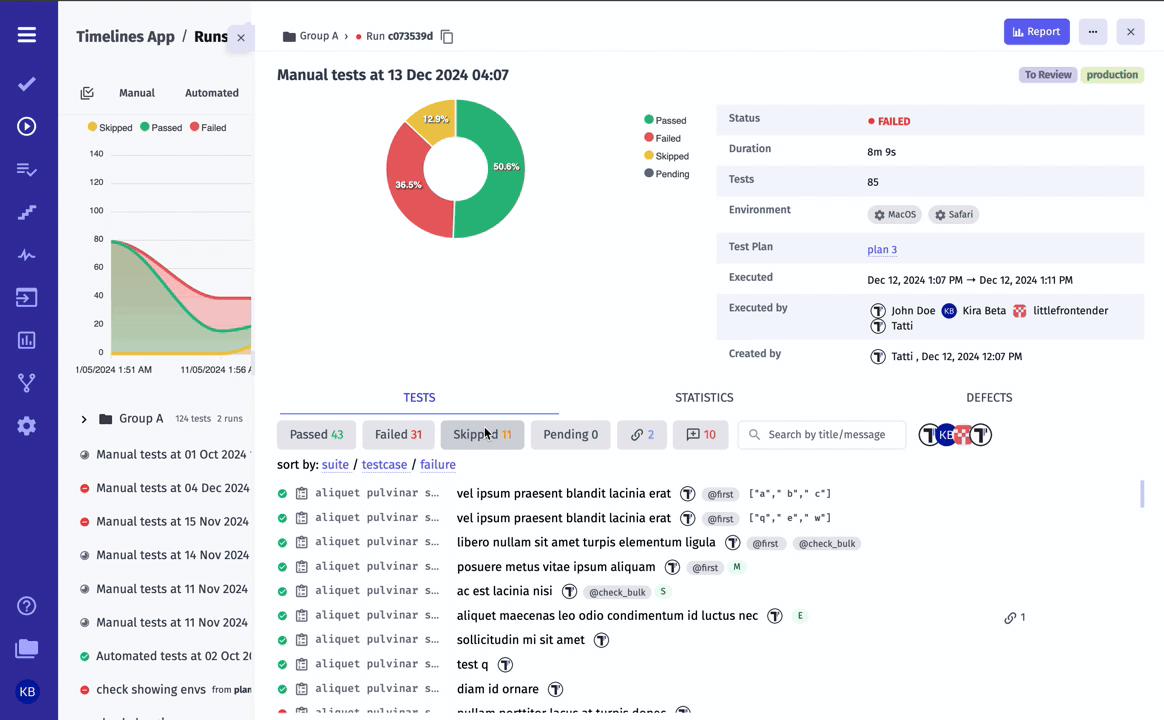Filter by Passed 43 tests
1164x720 pixels.
click(x=316, y=435)
